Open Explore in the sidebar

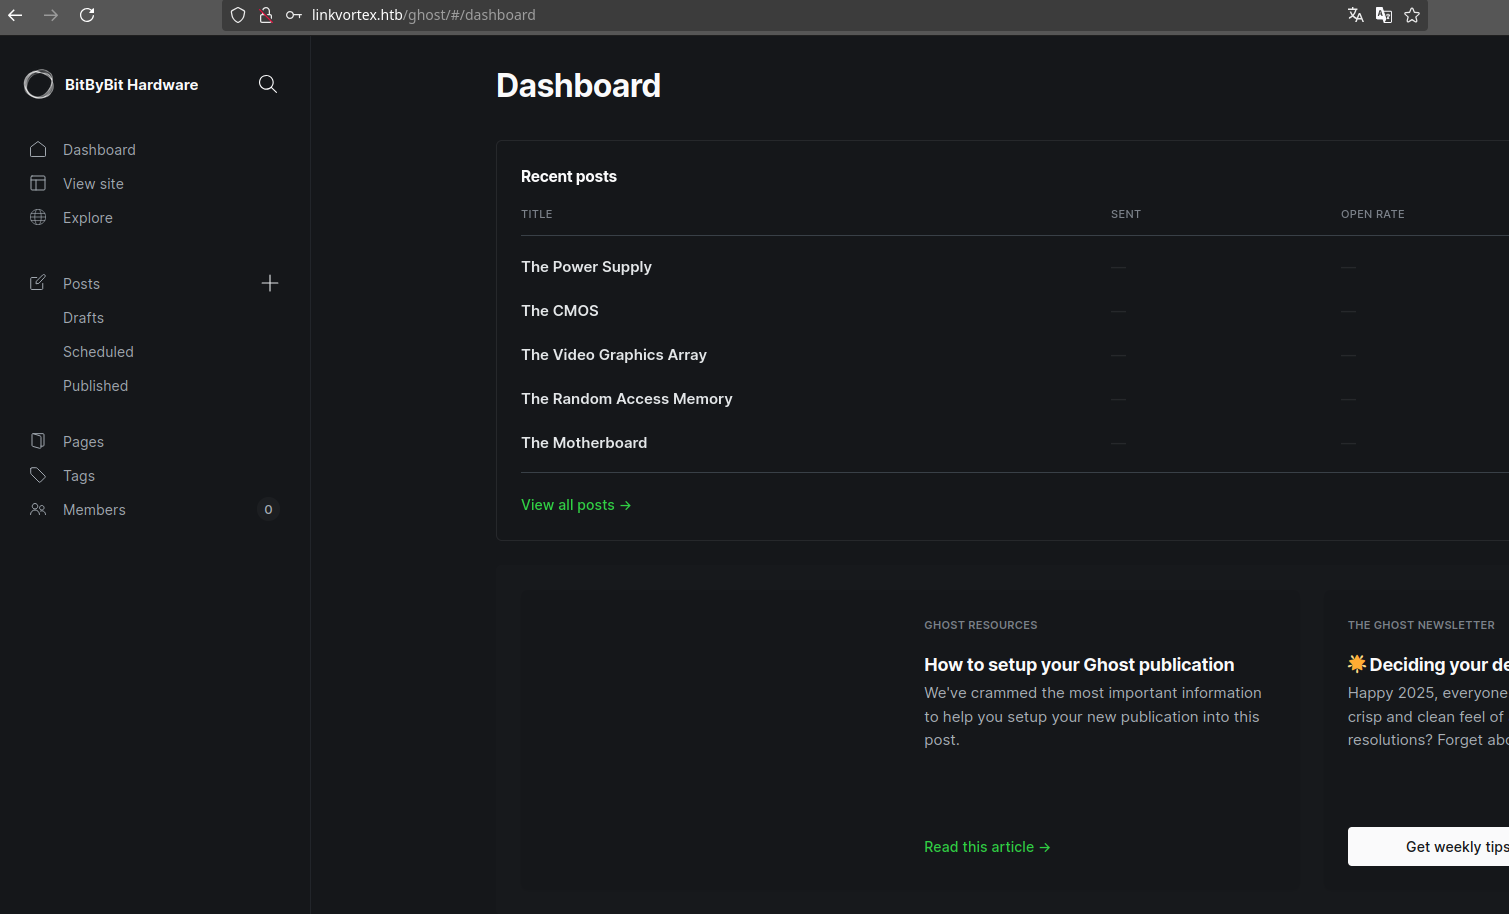pyautogui.click(x=88, y=218)
